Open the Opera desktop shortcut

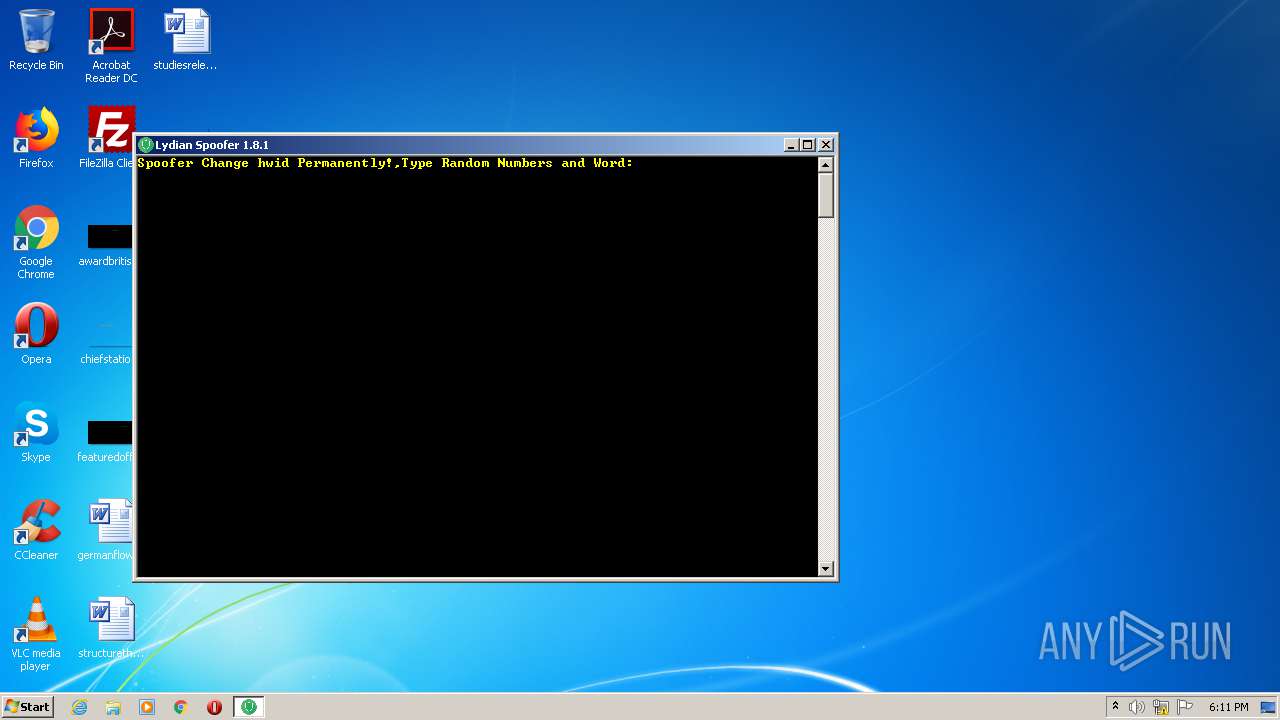(36, 334)
